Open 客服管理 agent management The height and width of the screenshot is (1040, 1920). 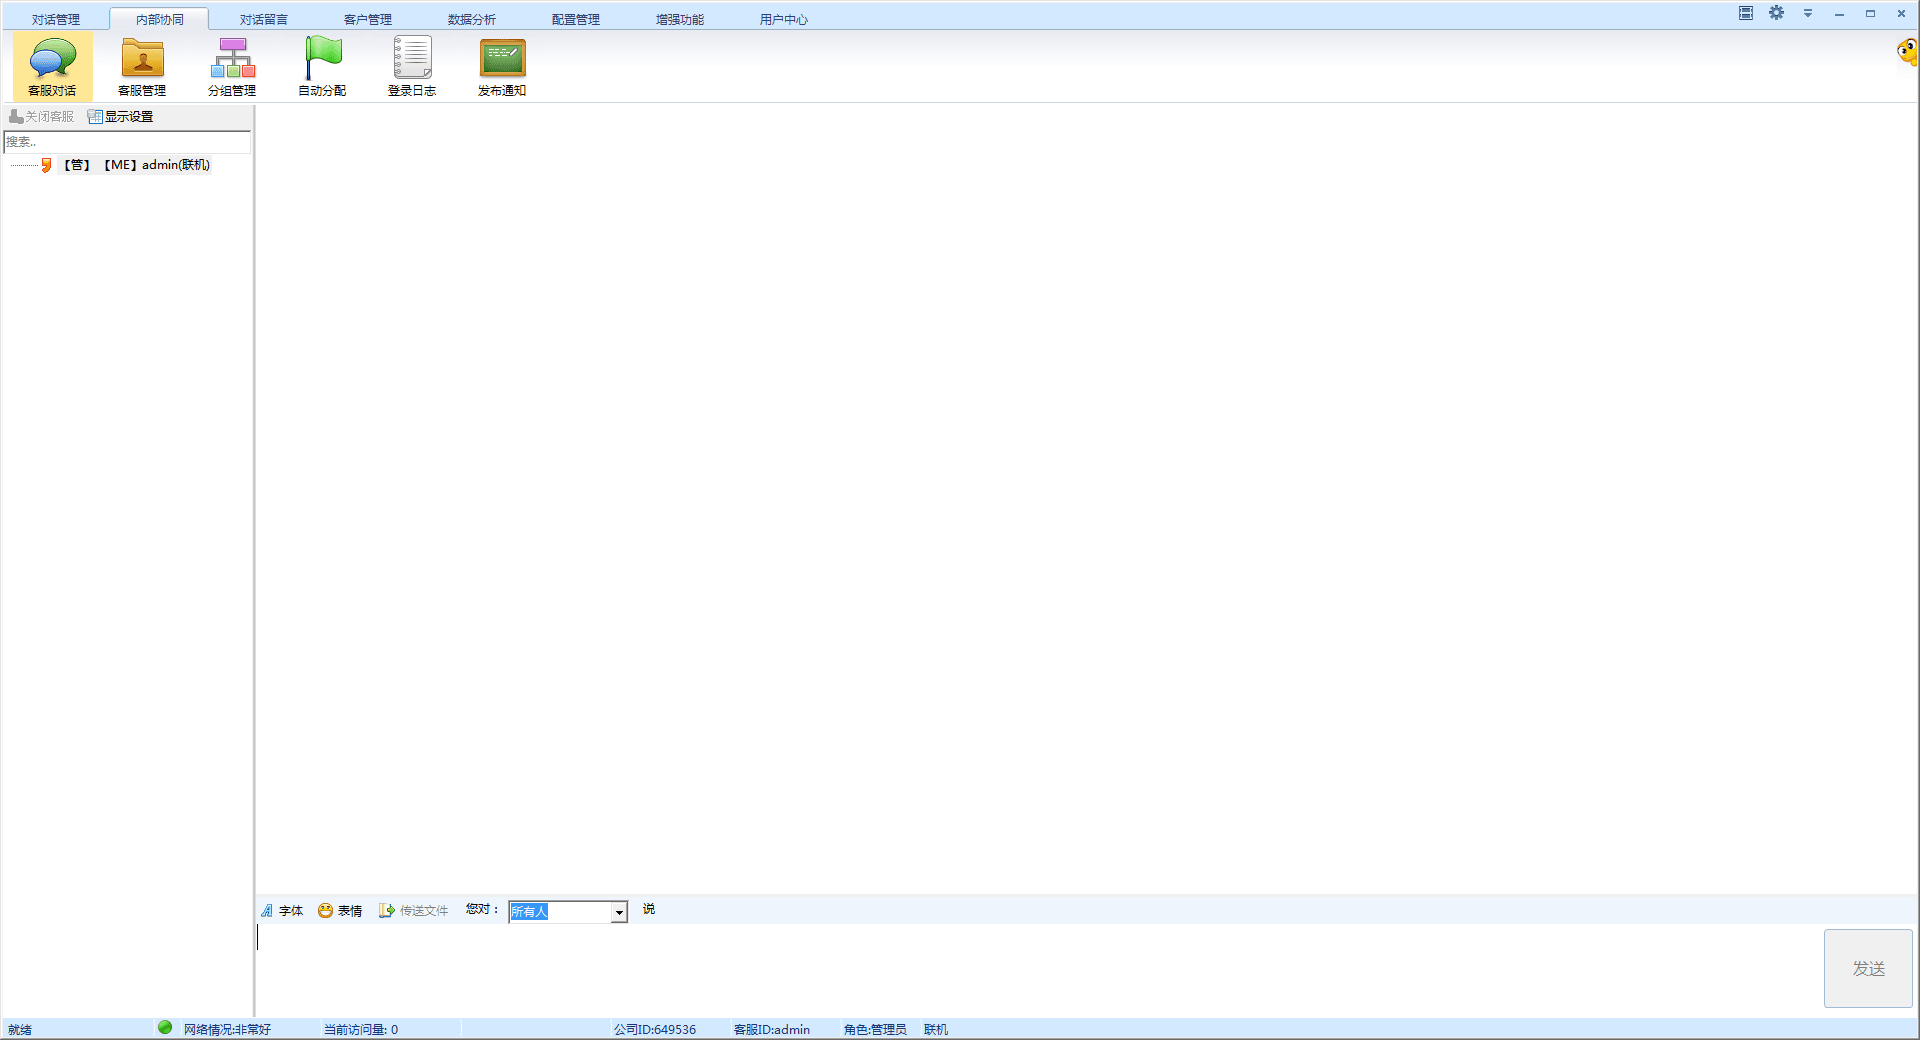point(142,66)
